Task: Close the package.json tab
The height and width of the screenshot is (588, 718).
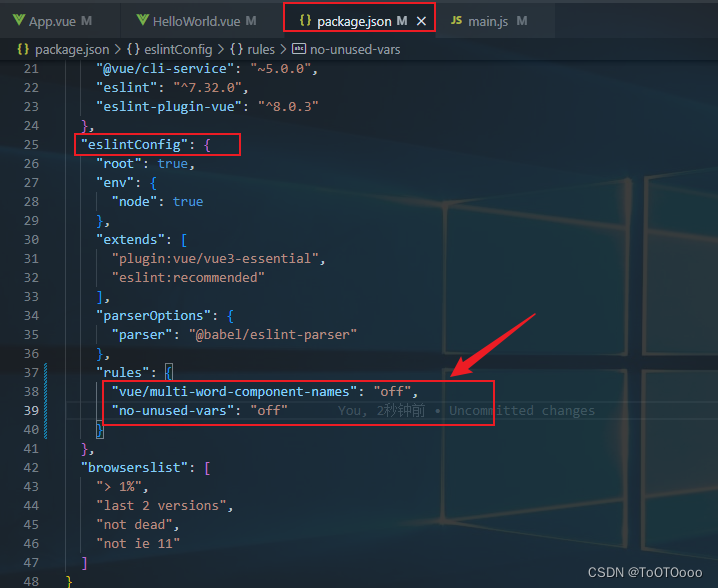Action: 421,21
